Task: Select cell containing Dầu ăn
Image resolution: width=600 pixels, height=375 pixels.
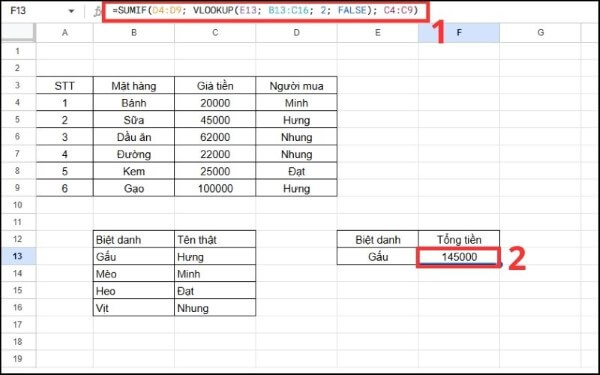Action: pyautogui.click(x=134, y=137)
